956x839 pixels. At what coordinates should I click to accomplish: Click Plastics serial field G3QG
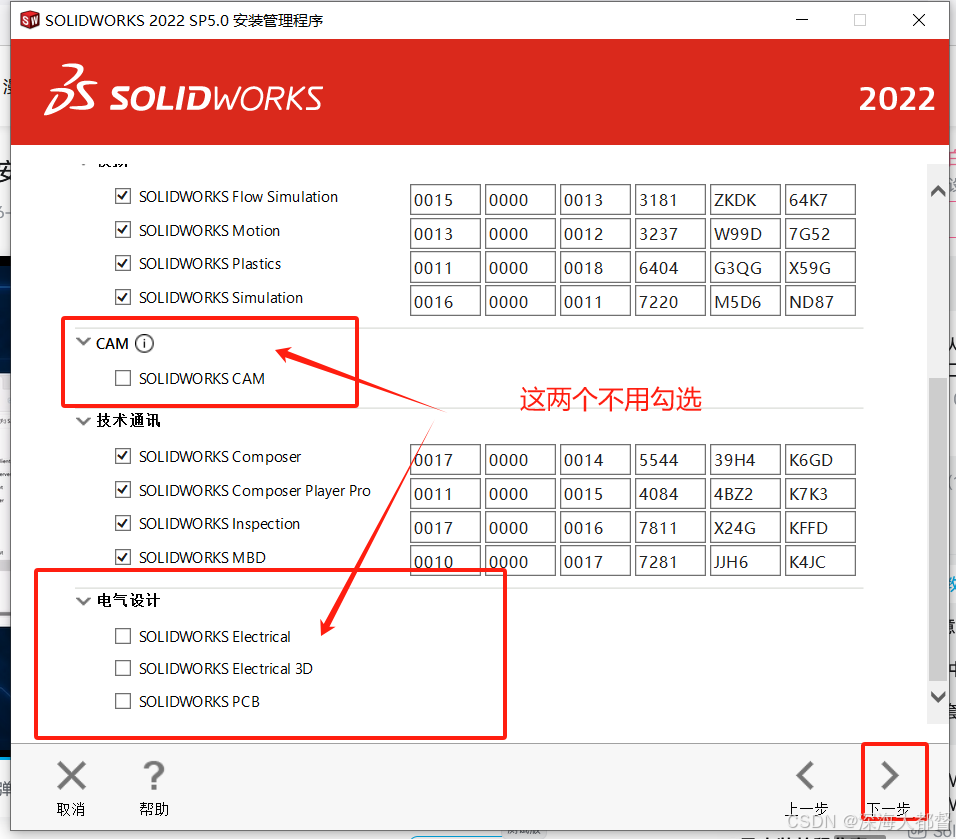pos(745,268)
